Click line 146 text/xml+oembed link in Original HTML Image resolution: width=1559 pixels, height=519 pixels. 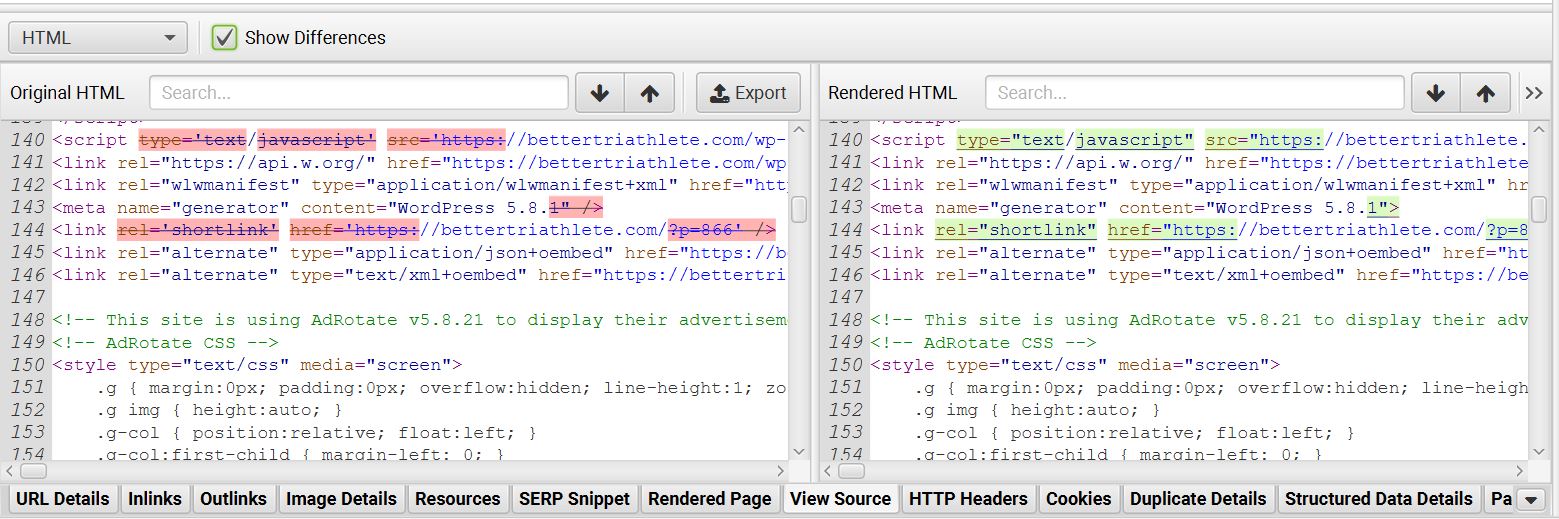[x=420, y=275]
